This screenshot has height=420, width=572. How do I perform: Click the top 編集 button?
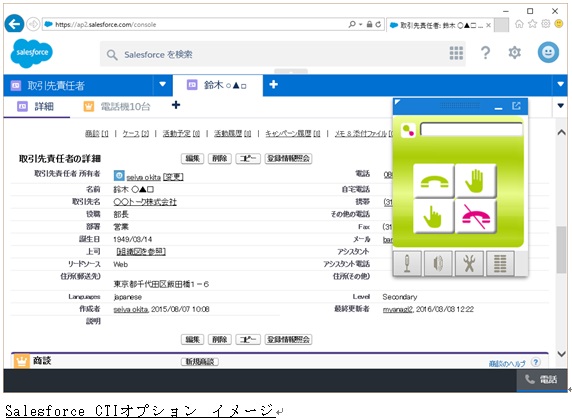tap(193, 159)
